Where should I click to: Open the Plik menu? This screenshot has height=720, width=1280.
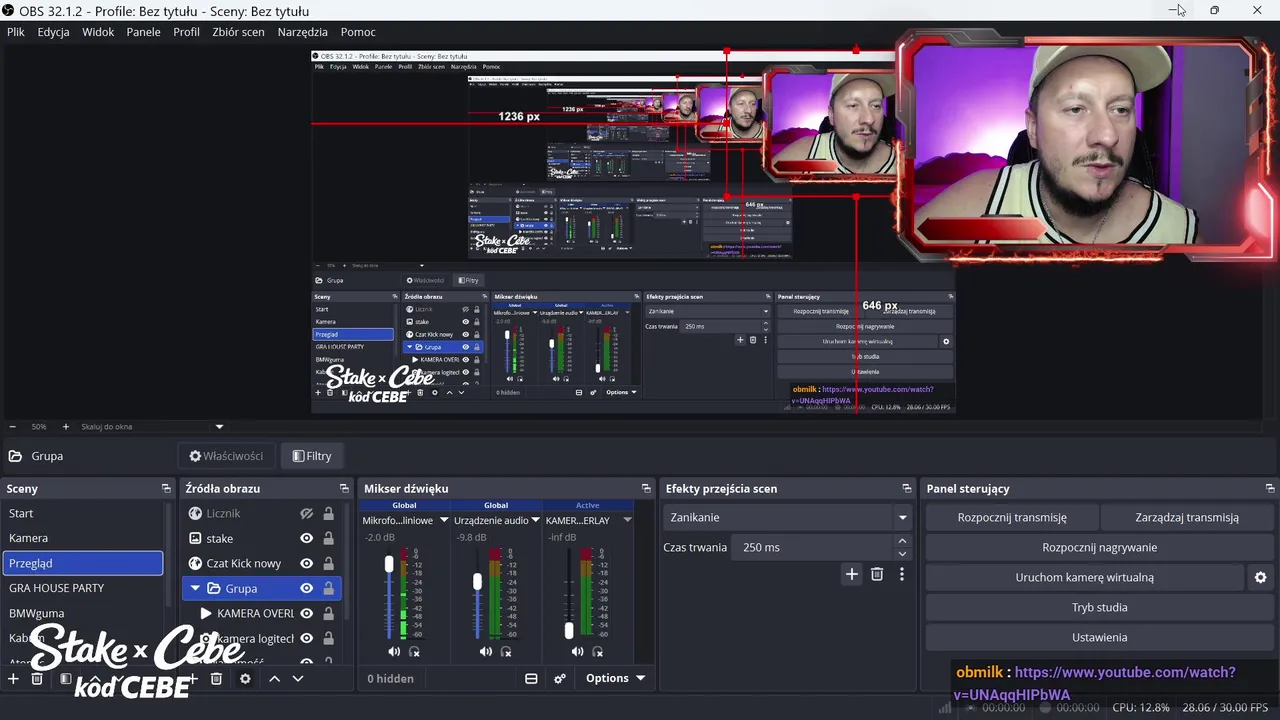[x=16, y=32]
